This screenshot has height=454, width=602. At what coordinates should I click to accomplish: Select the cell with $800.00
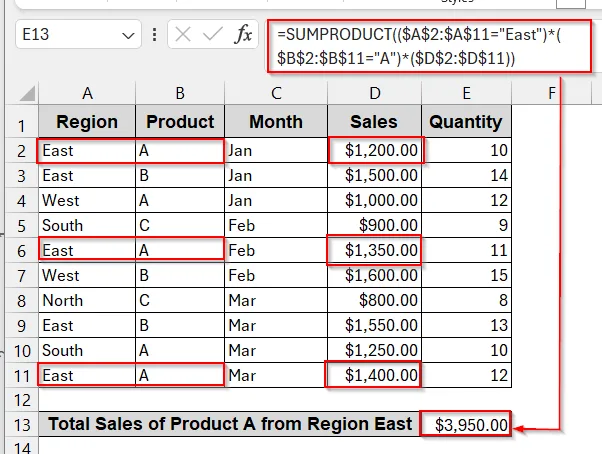374,300
